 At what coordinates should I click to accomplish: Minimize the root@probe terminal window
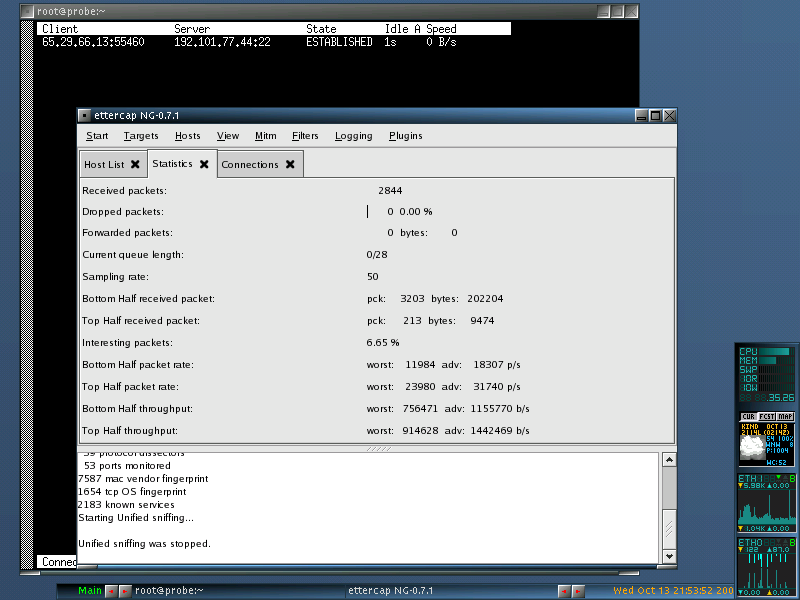pyautogui.click(x=604, y=11)
